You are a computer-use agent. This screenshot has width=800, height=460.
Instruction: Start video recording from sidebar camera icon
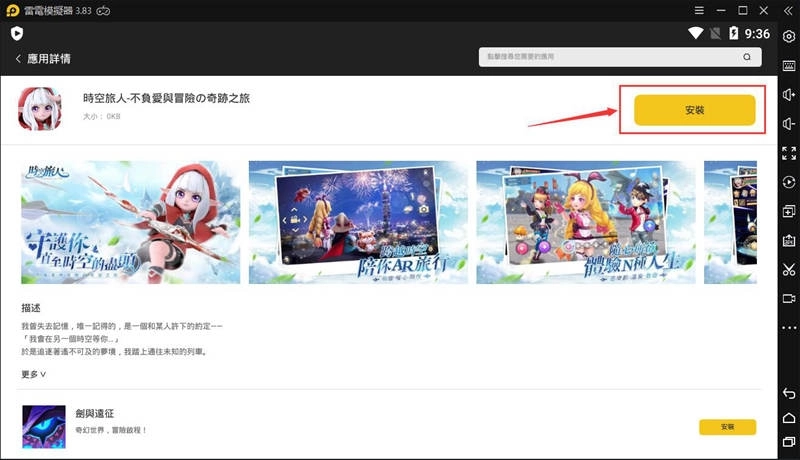[x=789, y=298]
